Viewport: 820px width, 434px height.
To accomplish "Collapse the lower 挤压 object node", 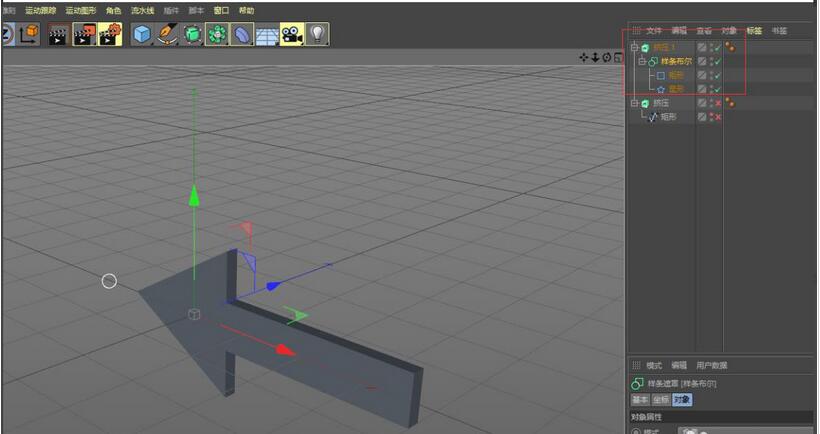I will 633,103.
